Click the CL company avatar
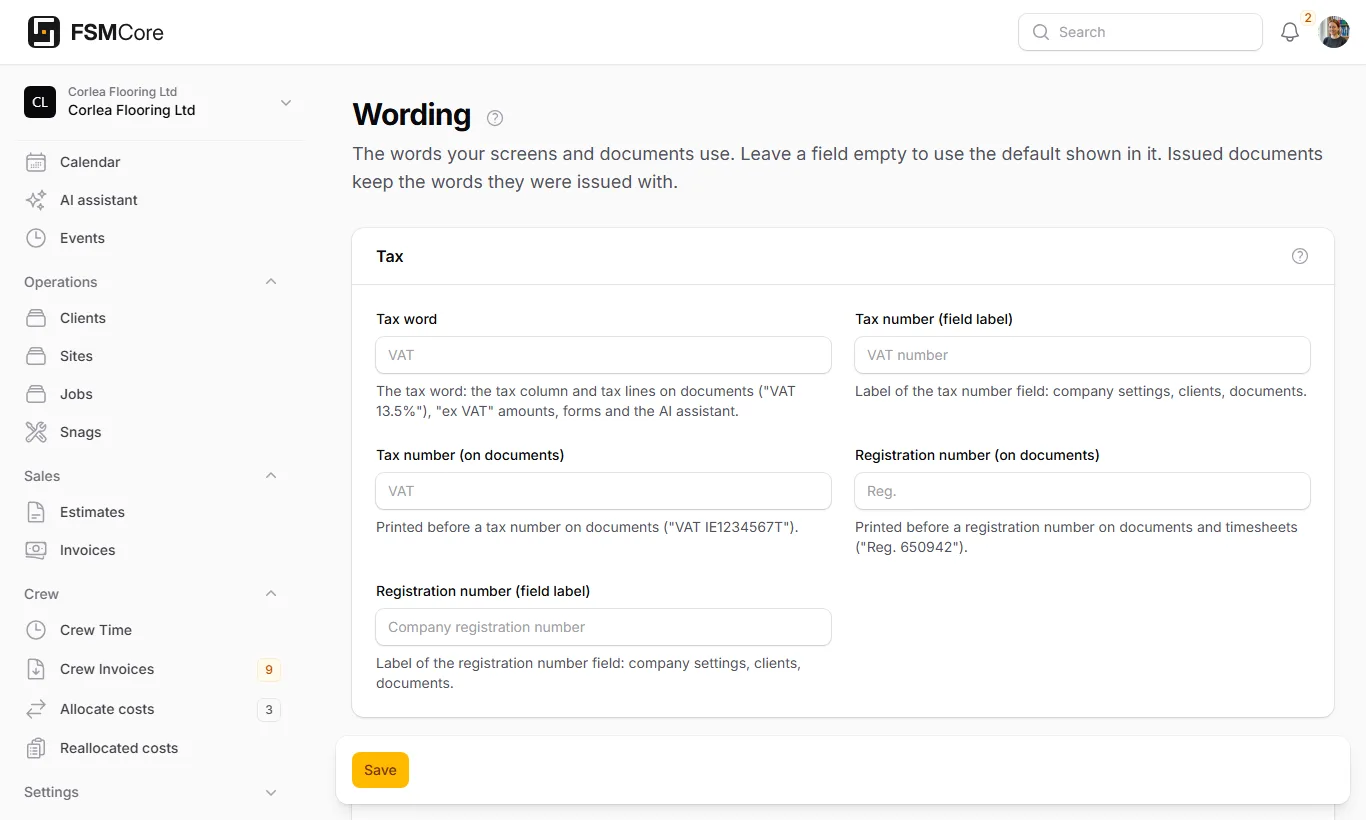The height and width of the screenshot is (820, 1366). (40, 102)
